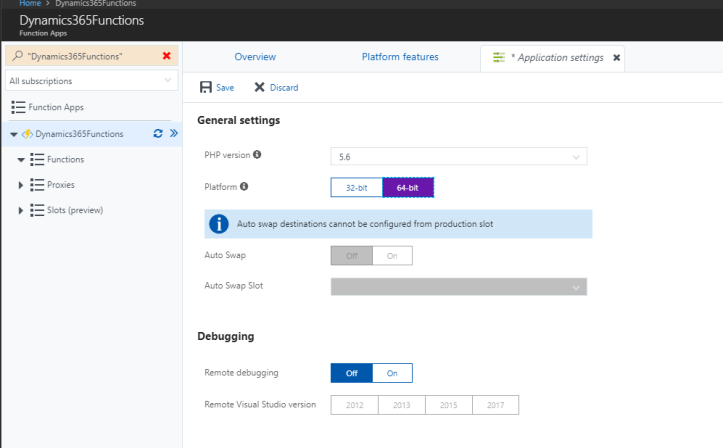
Task: Switch to the Platform features tab
Action: 400,57
